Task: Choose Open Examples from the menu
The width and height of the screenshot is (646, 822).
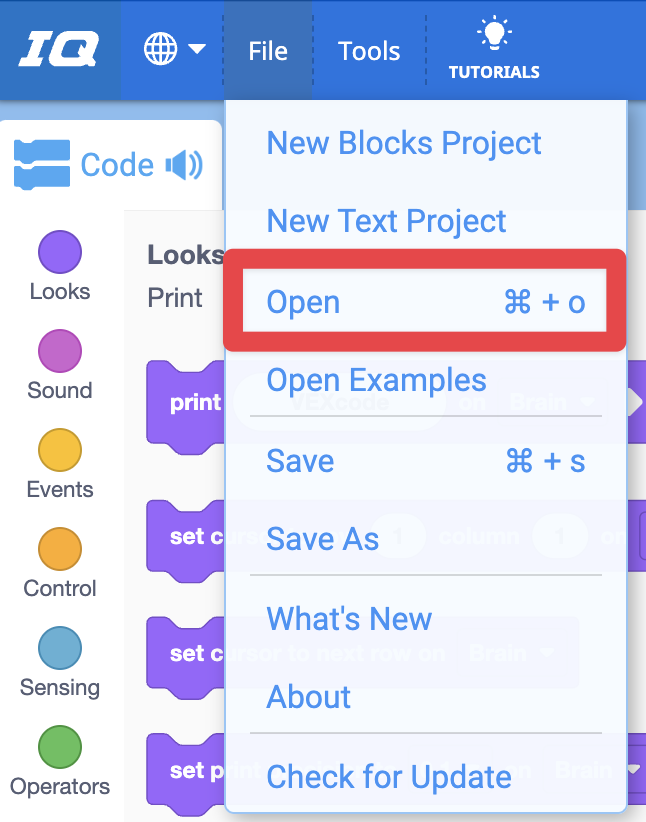Action: (377, 380)
